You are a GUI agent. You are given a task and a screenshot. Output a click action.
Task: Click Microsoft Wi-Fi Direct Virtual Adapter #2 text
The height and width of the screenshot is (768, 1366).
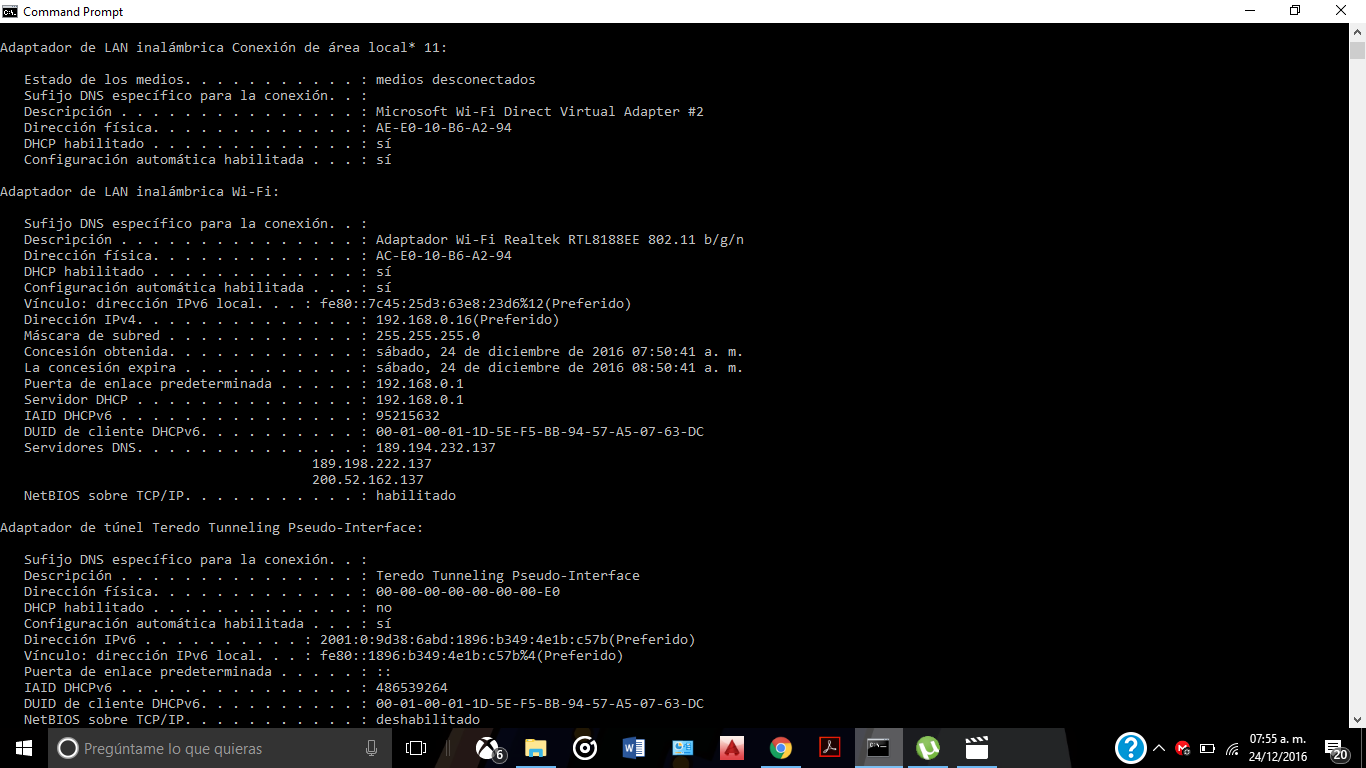click(540, 112)
